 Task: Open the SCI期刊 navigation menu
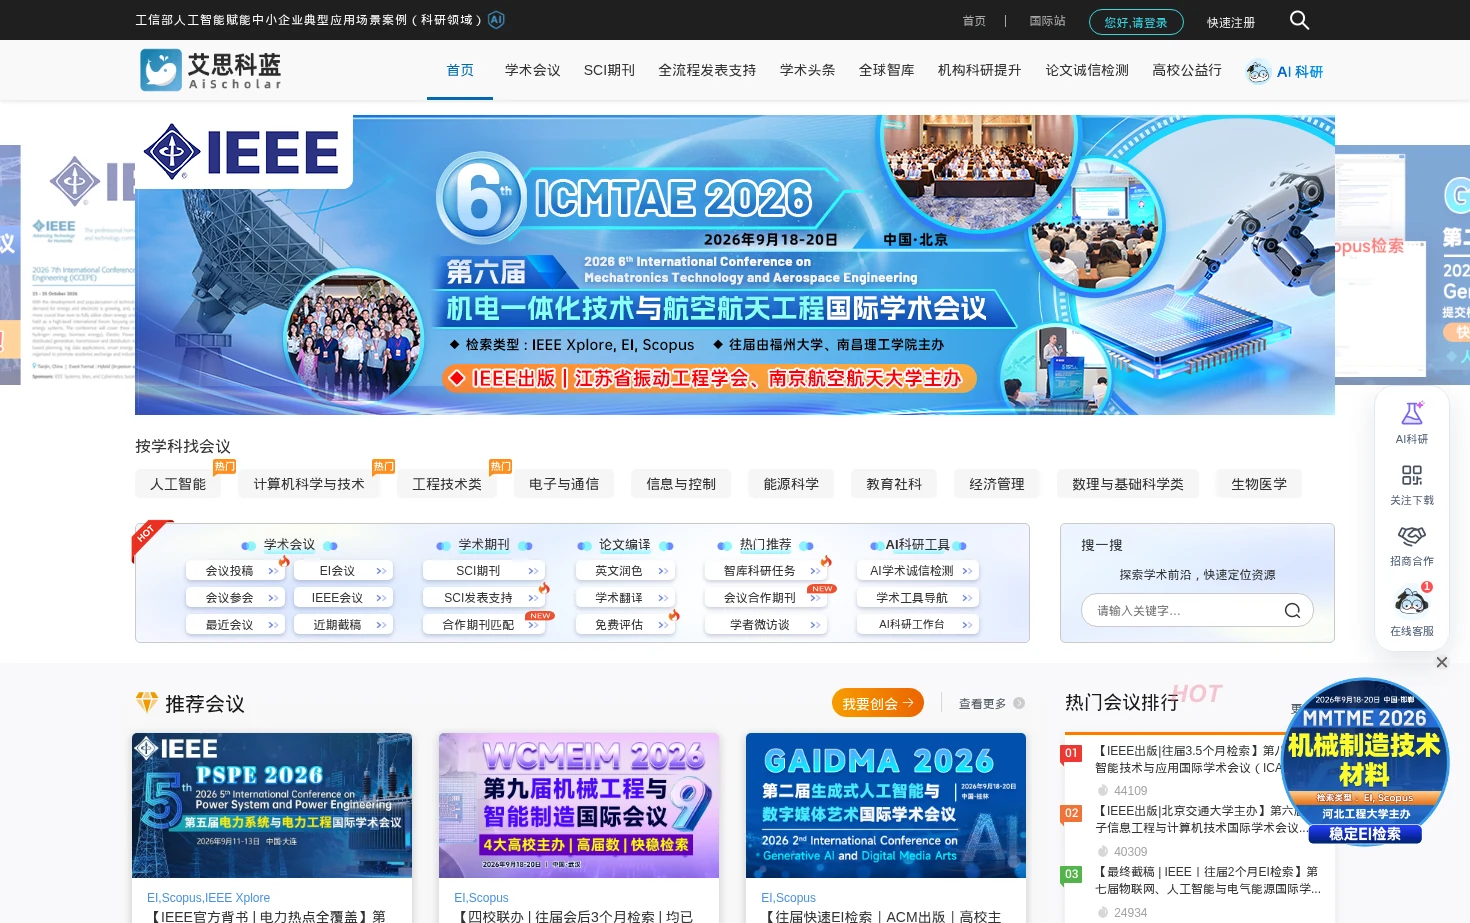pyautogui.click(x=609, y=70)
